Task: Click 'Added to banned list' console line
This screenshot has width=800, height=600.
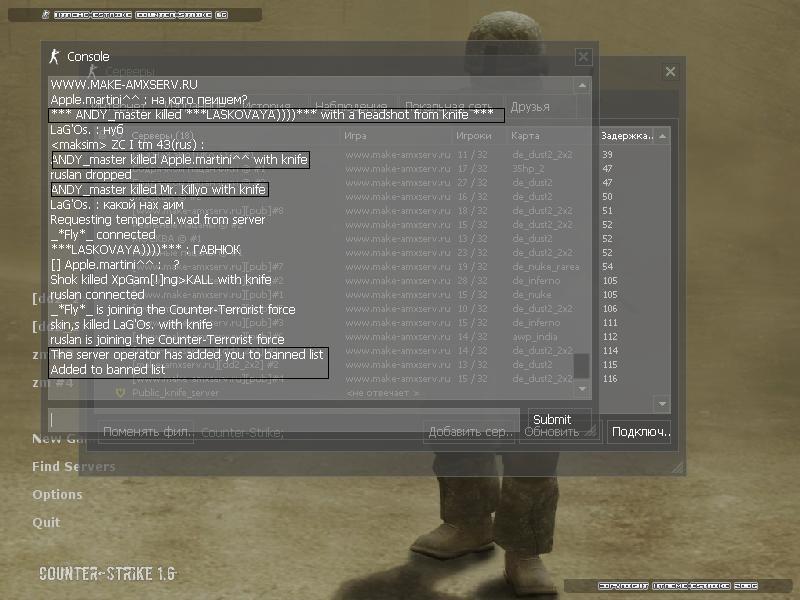Action: [108, 369]
